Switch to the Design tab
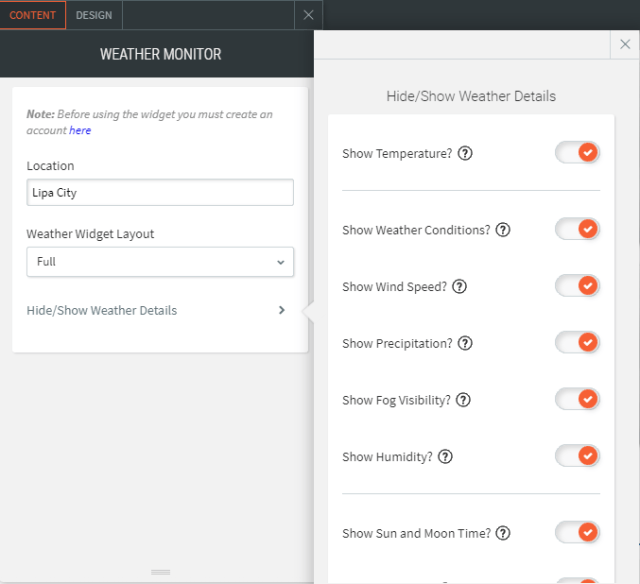The width and height of the screenshot is (640, 584). [x=94, y=15]
